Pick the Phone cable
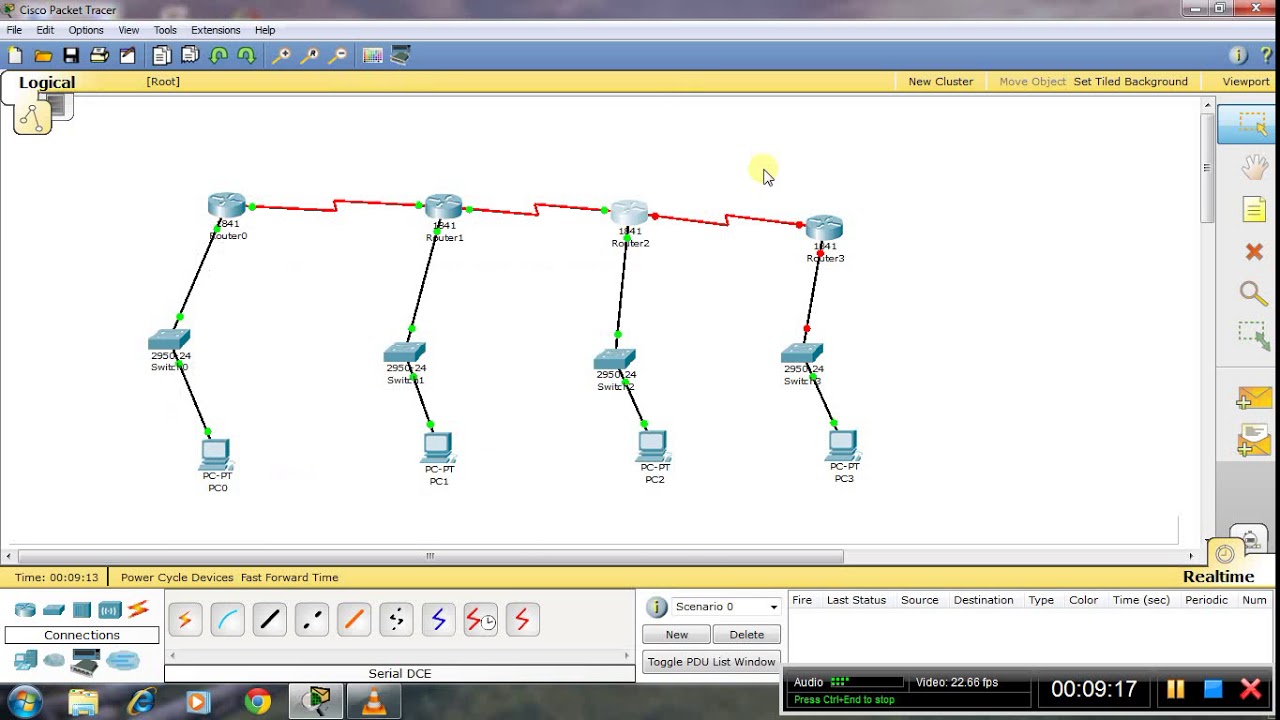This screenshot has width=1280, height=720. (x=396, y=620)
